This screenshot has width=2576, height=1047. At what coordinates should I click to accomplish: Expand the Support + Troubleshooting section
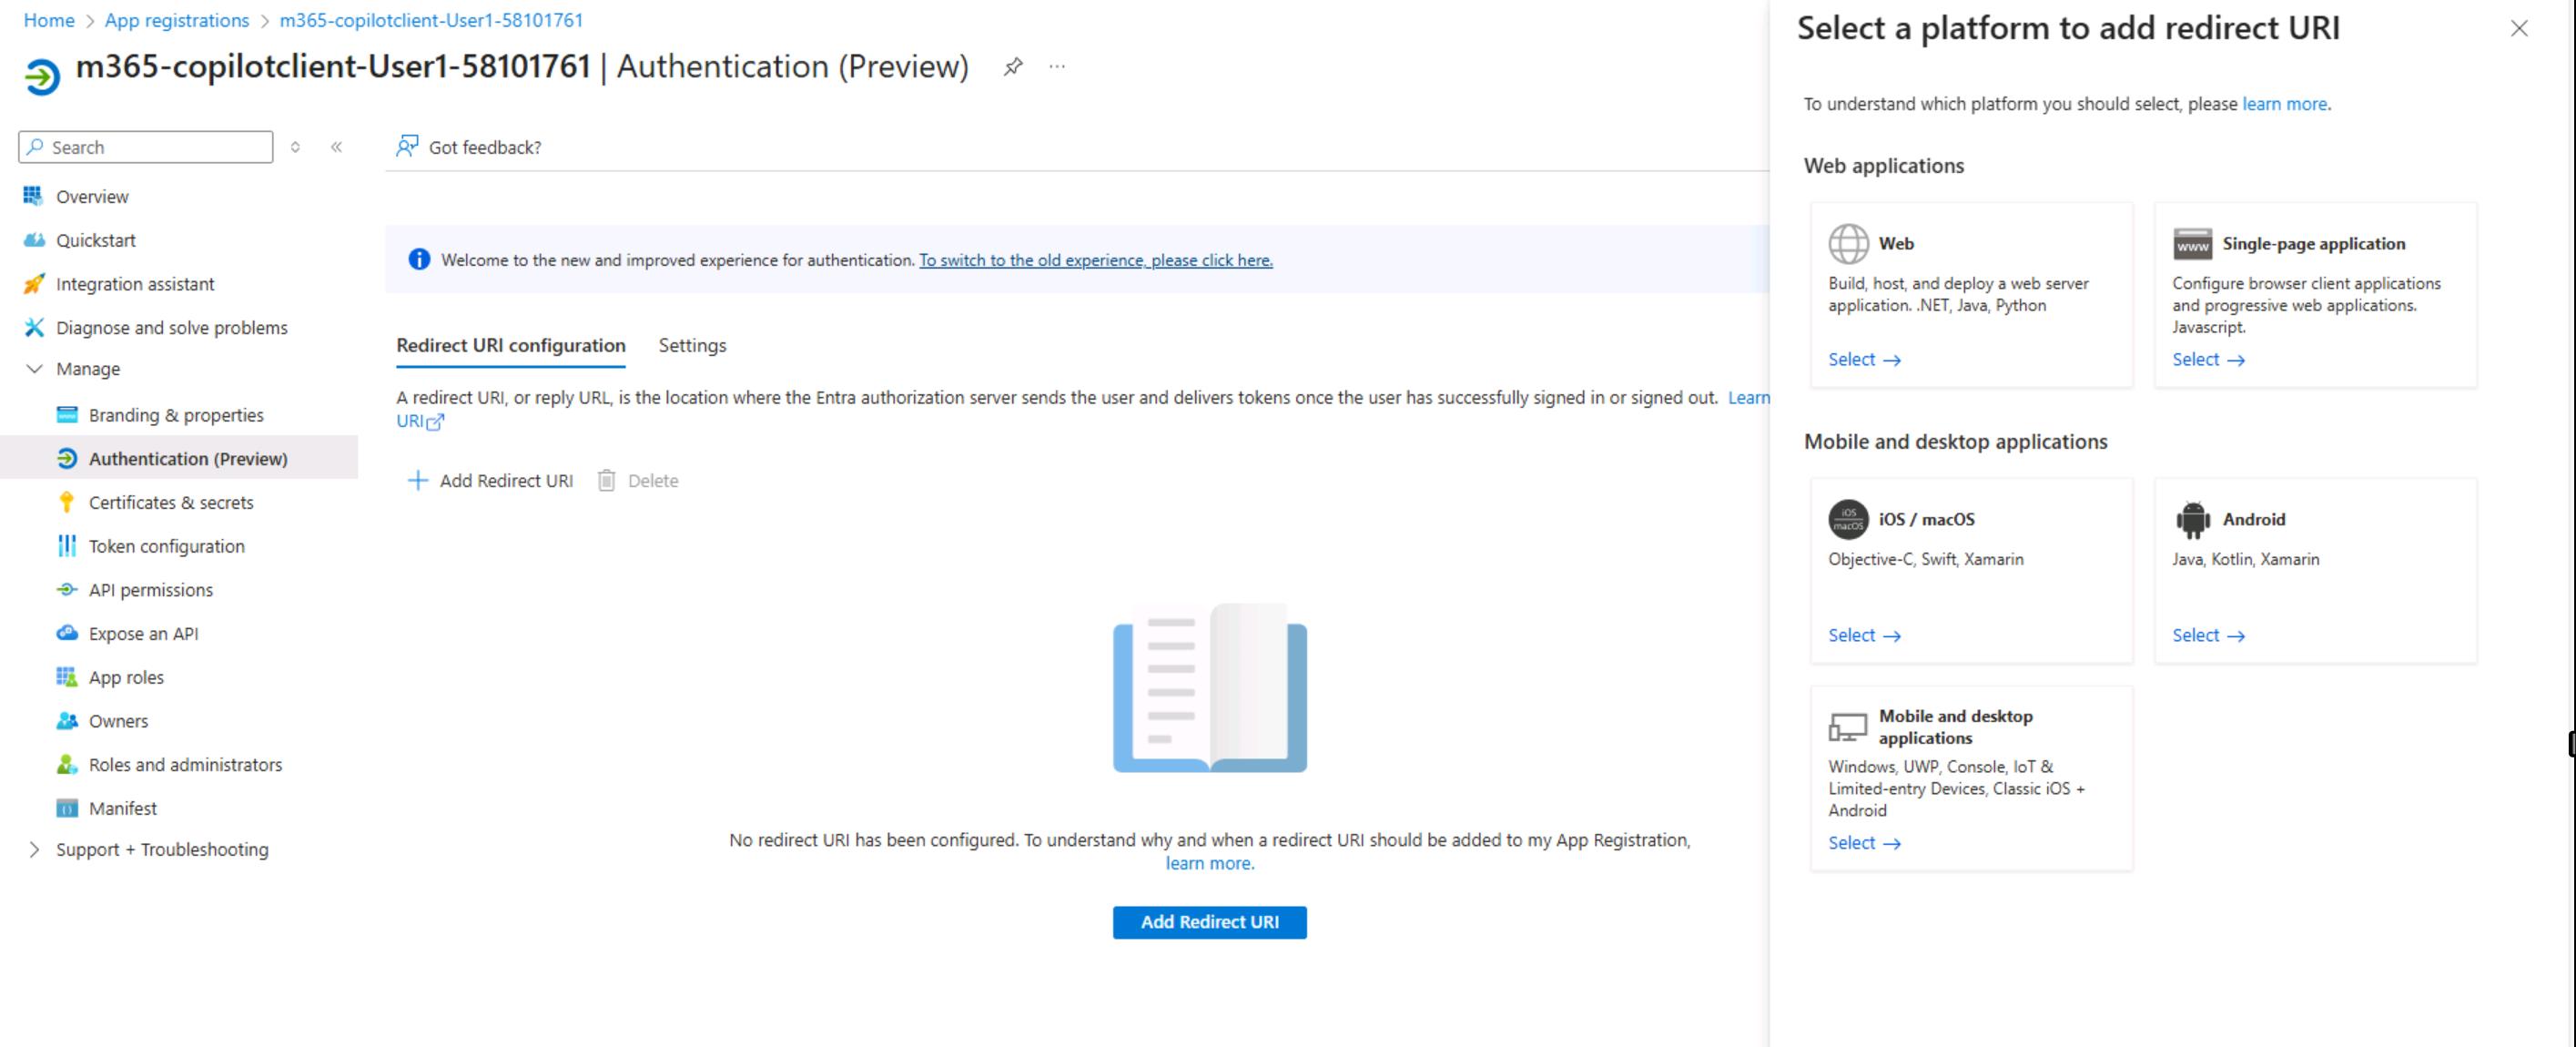pos(34,849)
